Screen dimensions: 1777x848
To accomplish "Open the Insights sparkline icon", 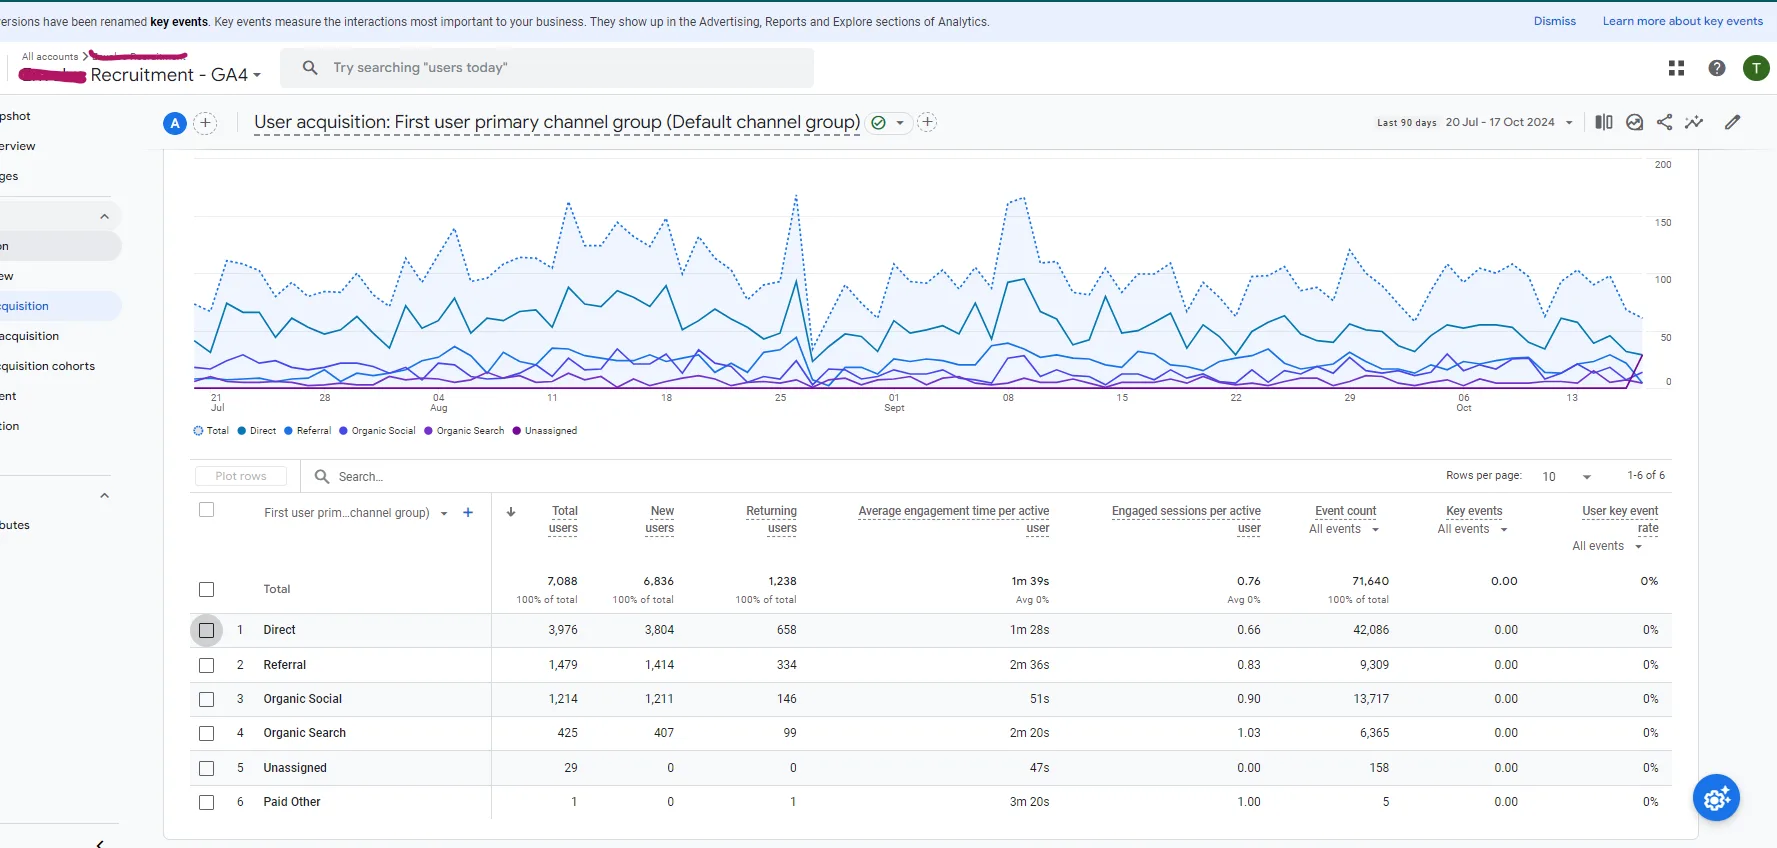I will (x=1694, y=122).
